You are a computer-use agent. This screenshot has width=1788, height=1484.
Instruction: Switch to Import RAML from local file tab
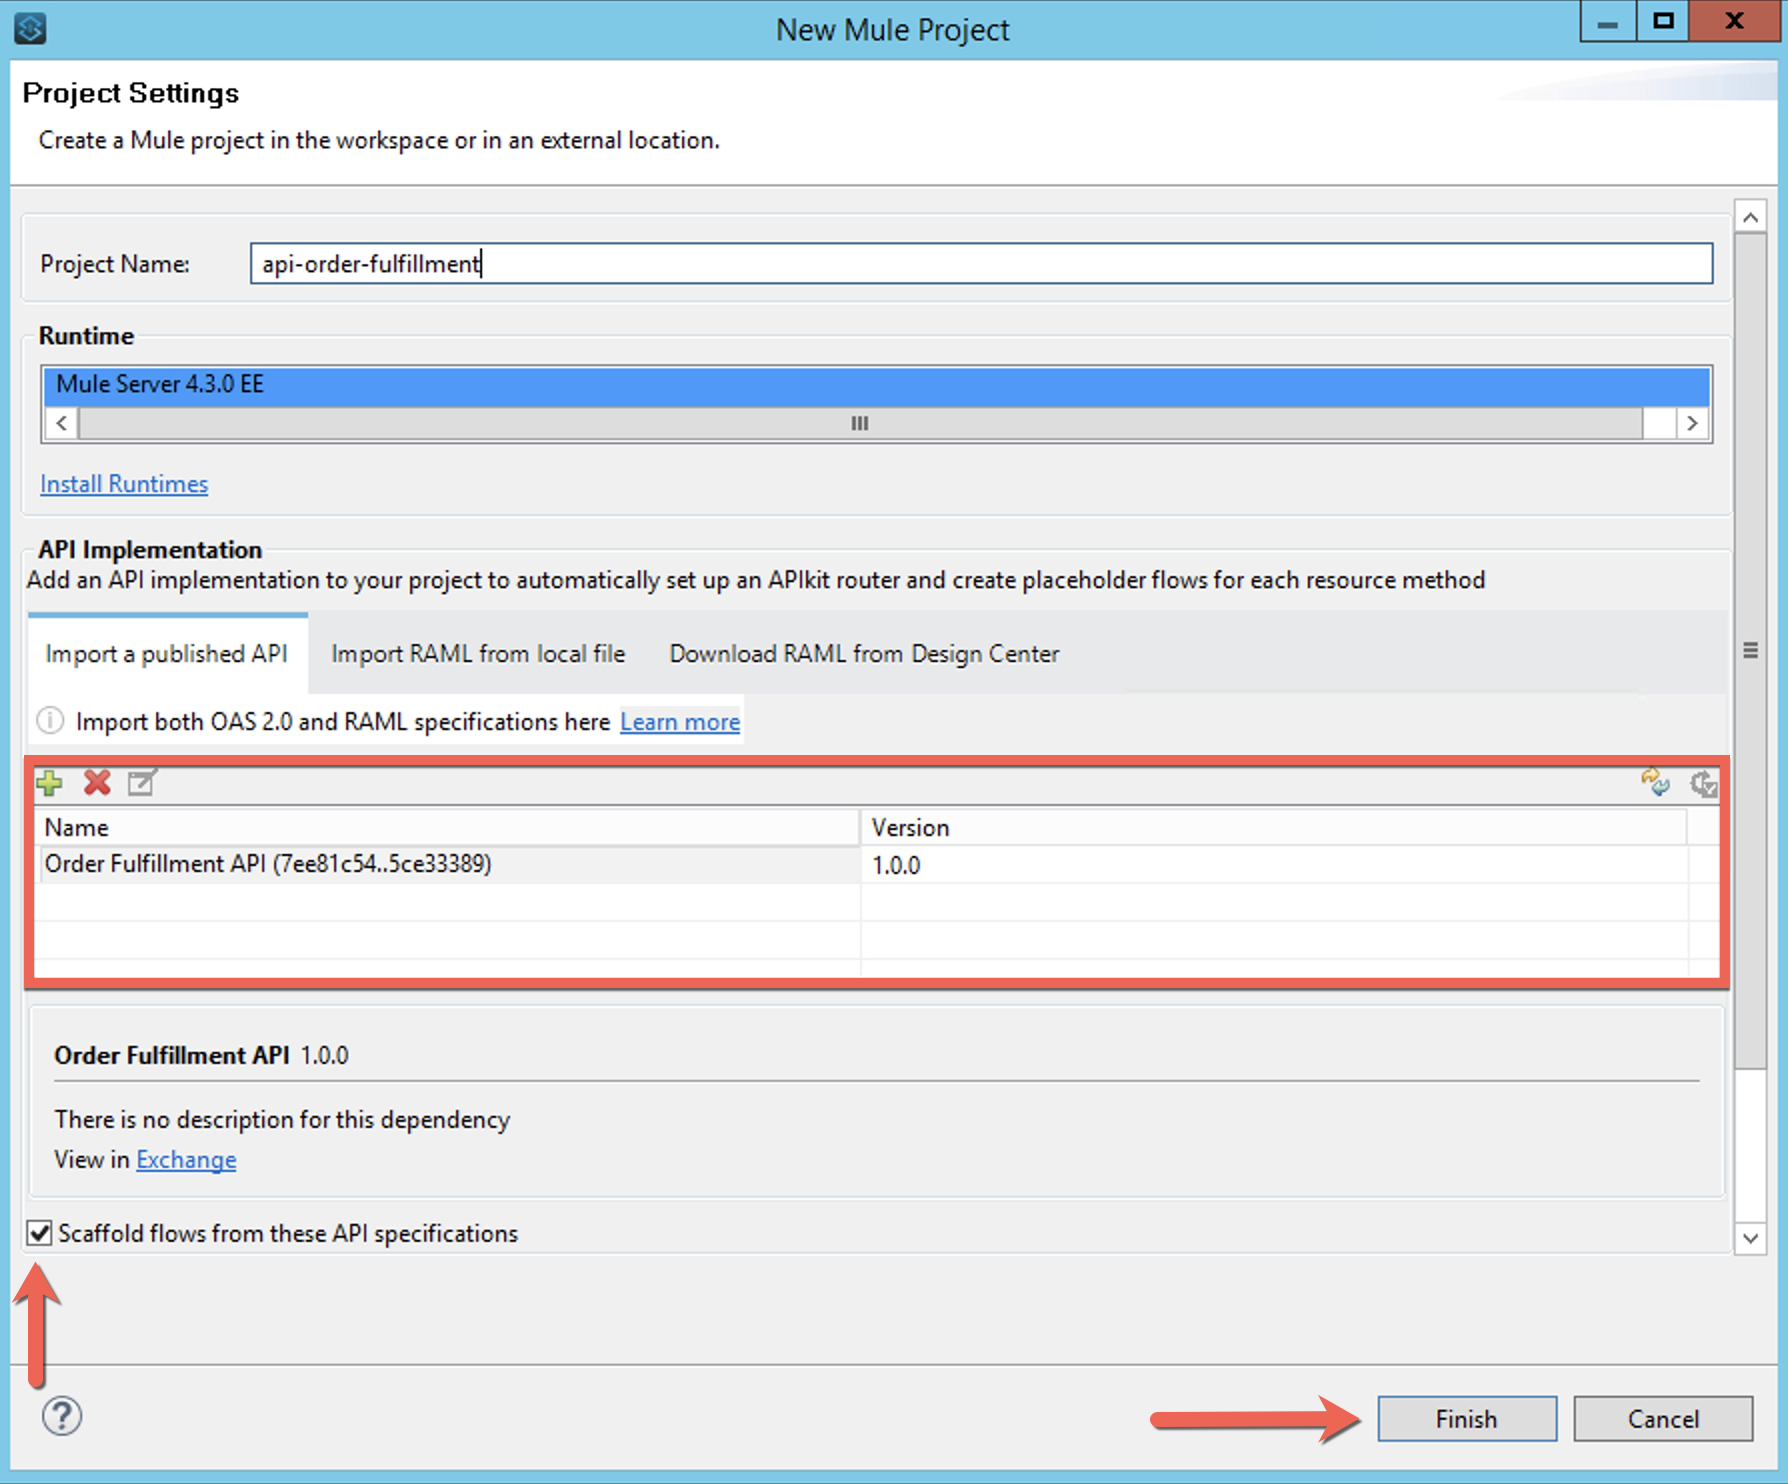click(x=478, y=654)
